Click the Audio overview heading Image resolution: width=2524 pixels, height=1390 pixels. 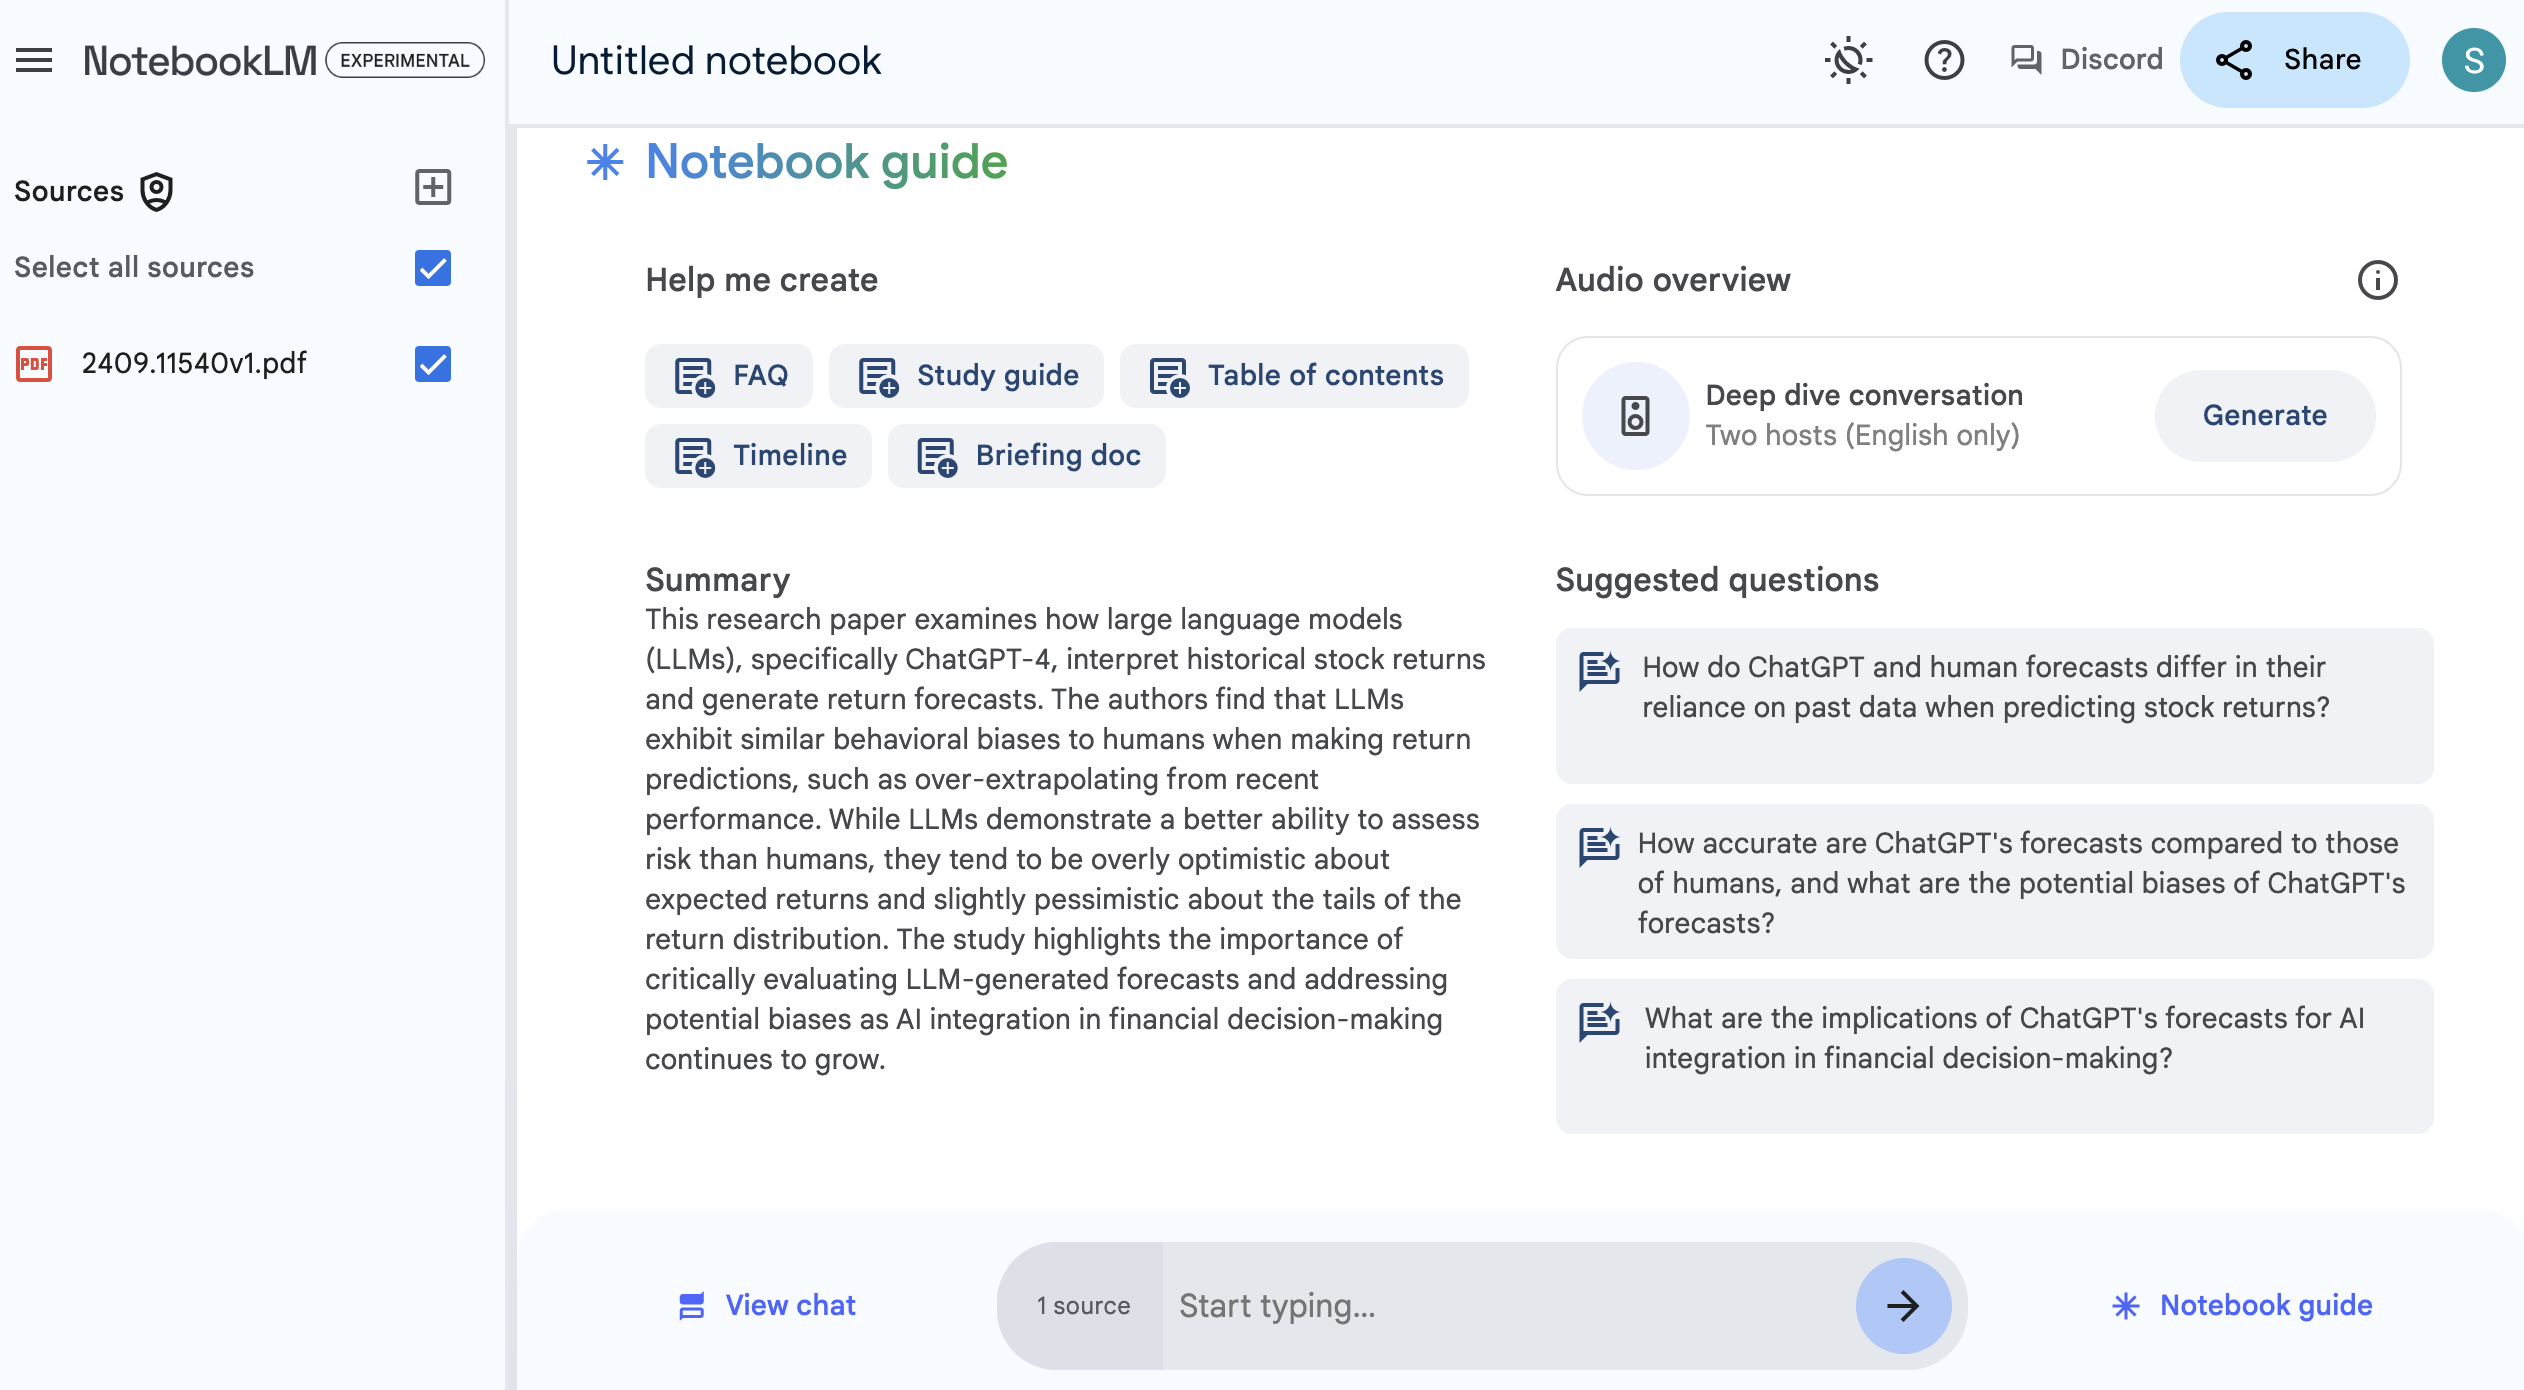click(1673, 280)
